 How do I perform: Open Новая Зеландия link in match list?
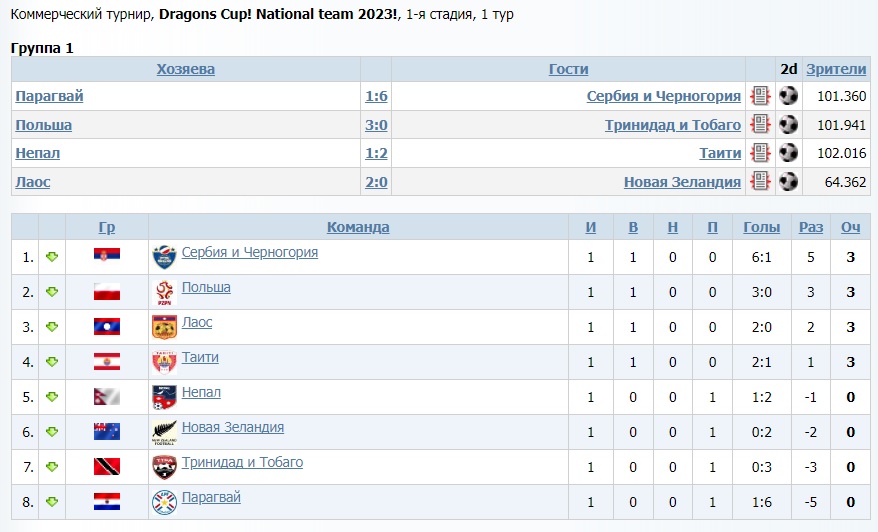(682, 182)
